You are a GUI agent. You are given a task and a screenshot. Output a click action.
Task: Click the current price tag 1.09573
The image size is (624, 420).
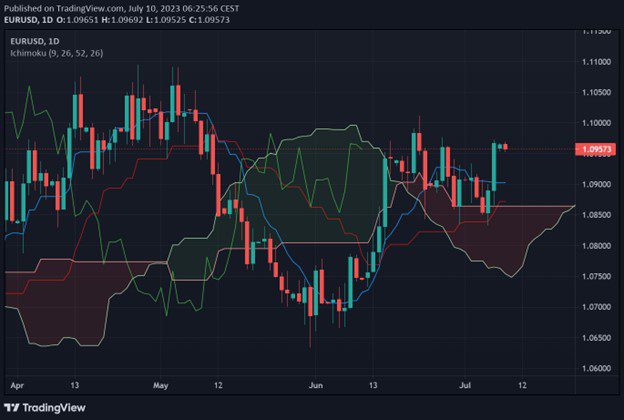595,149
